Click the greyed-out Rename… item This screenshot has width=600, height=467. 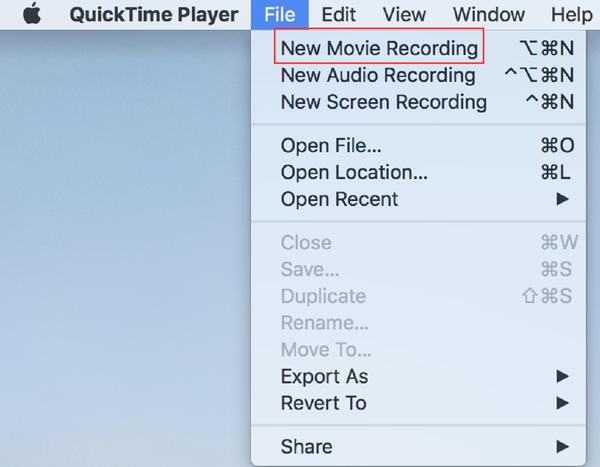419,323
